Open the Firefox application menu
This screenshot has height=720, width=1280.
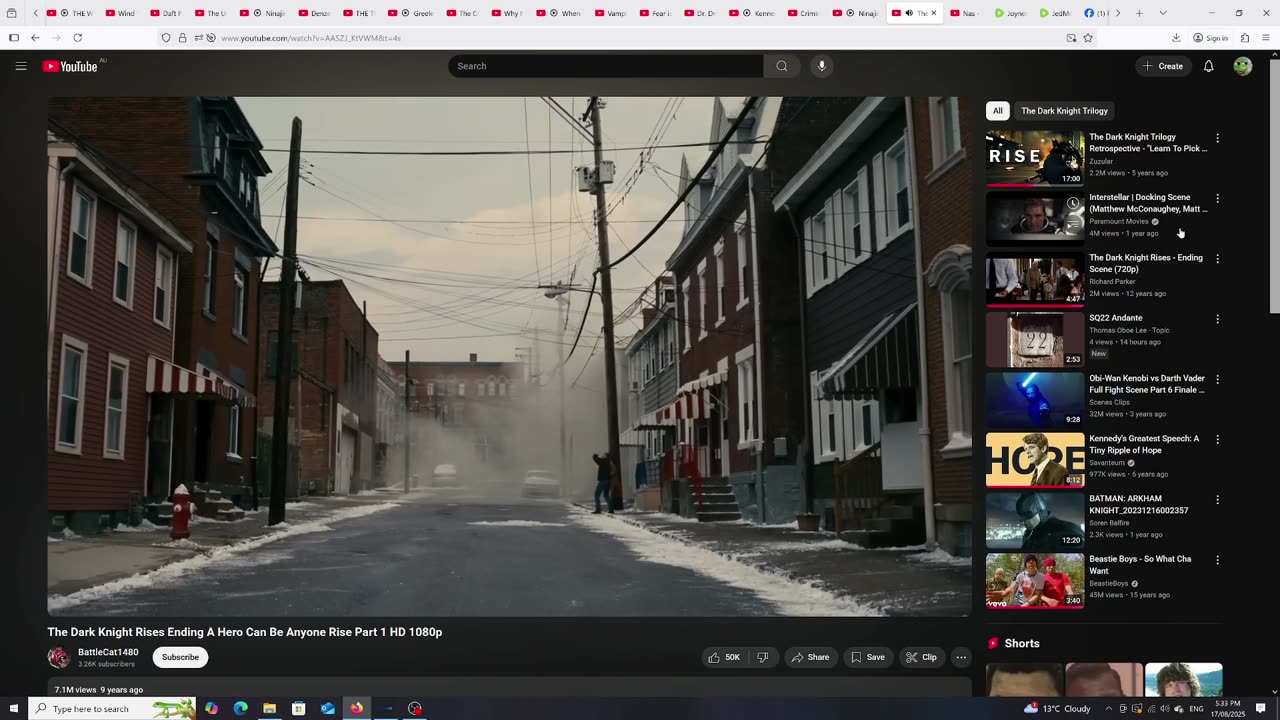click(1266, 38)
